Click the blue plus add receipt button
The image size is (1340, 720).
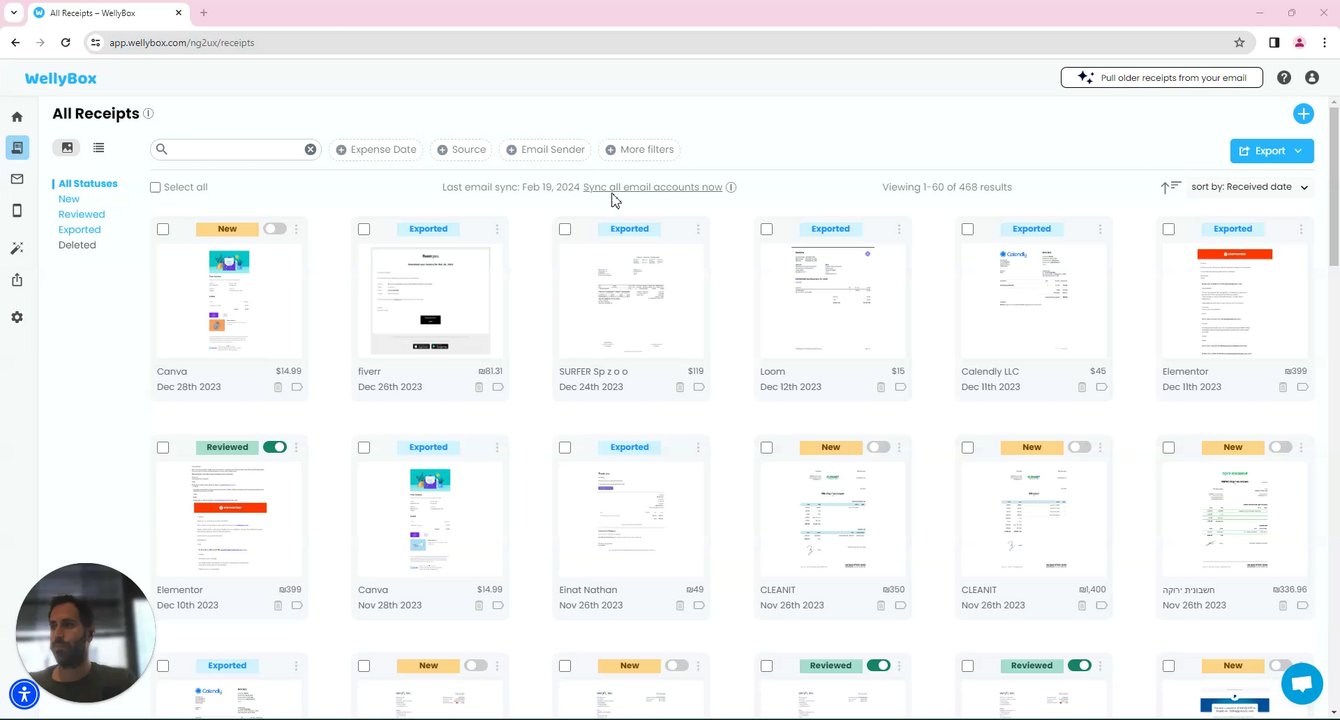[1303, 114]
